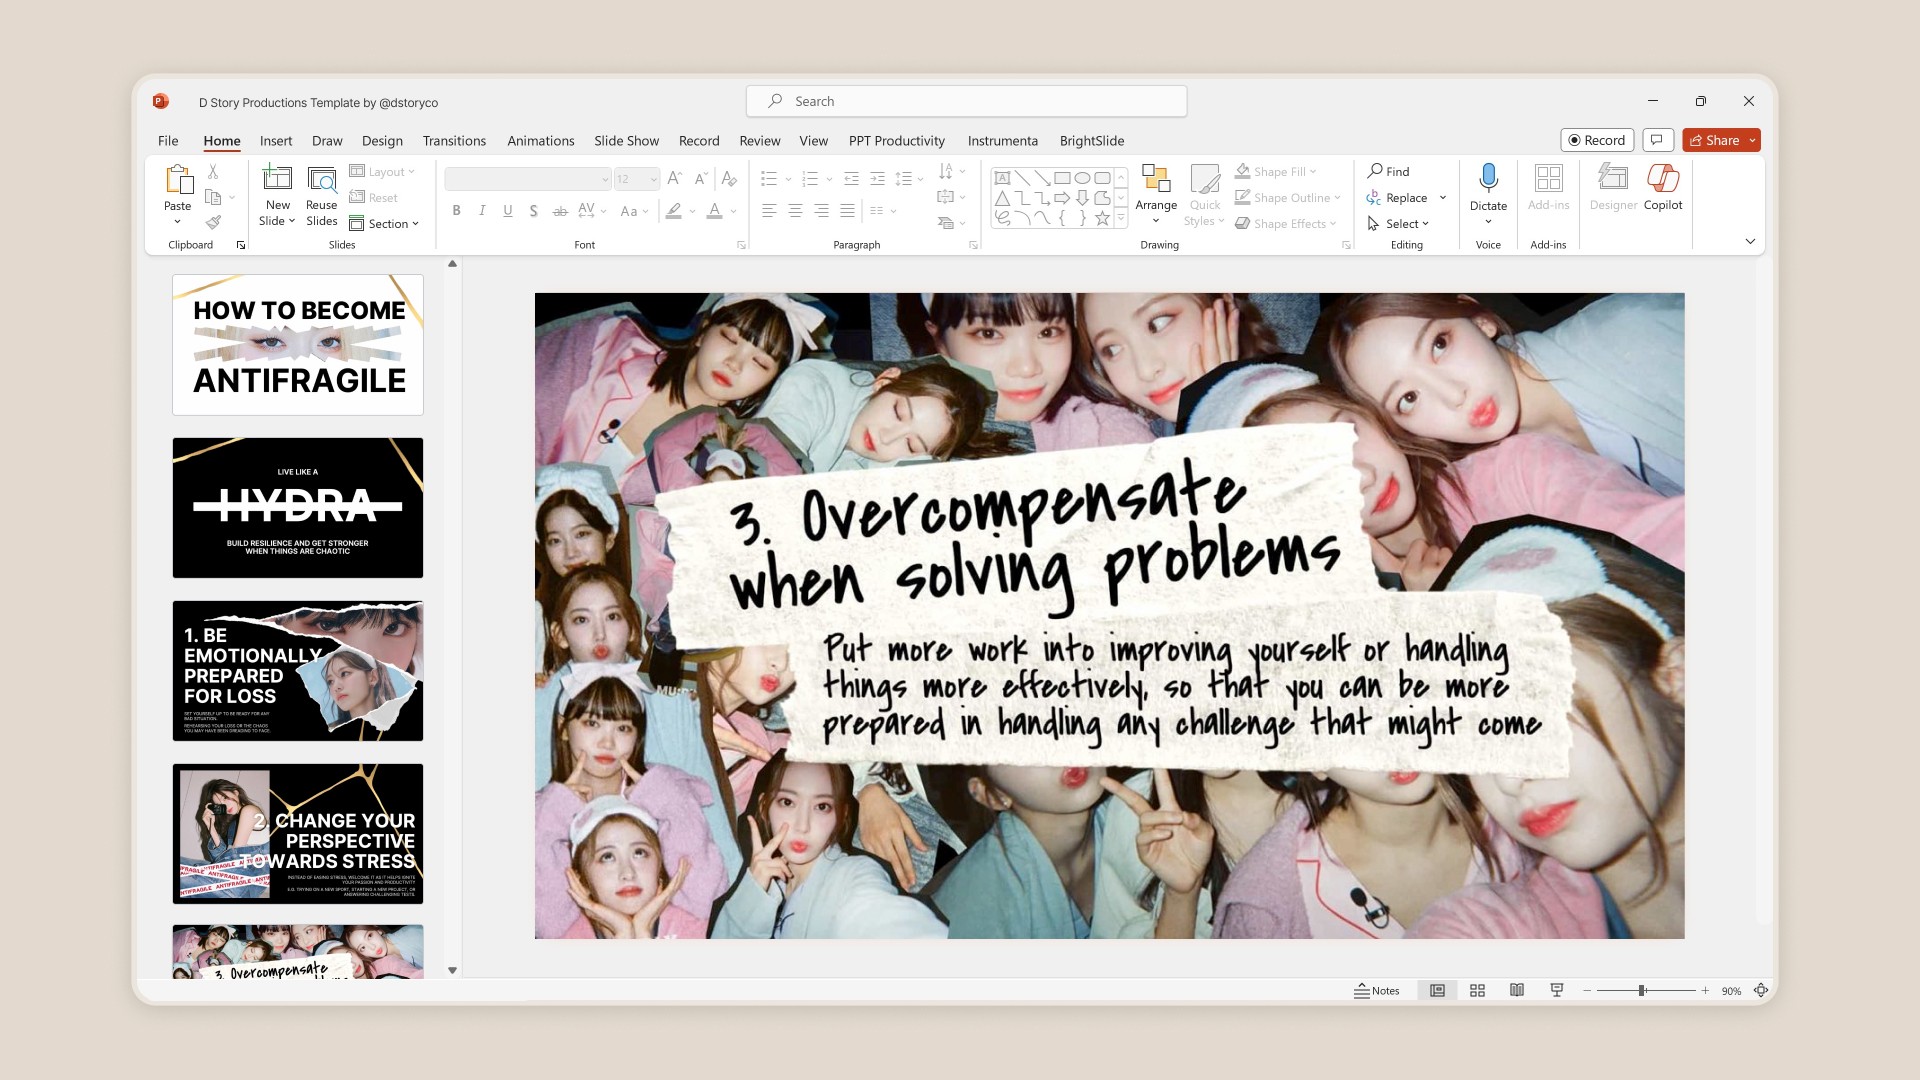The width and height of the screenshot is (1920, 1080).
Task: Click the Format Painter icon
Action: pos(213,223)
